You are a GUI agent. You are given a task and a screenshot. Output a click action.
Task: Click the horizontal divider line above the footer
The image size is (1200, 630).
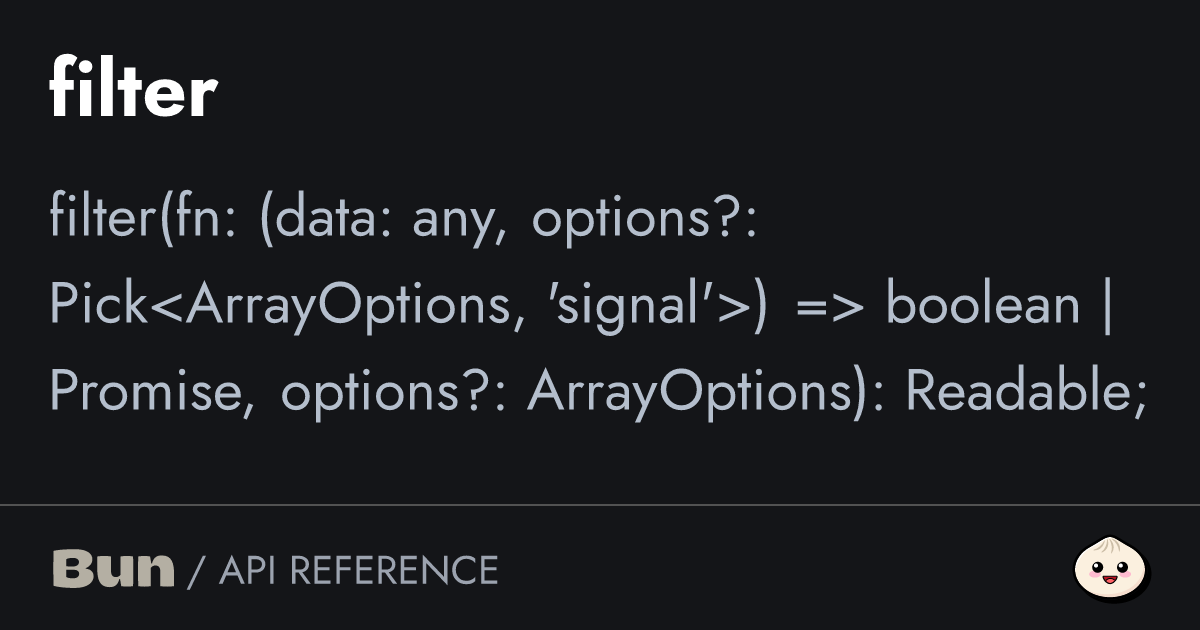pos(600,505)
